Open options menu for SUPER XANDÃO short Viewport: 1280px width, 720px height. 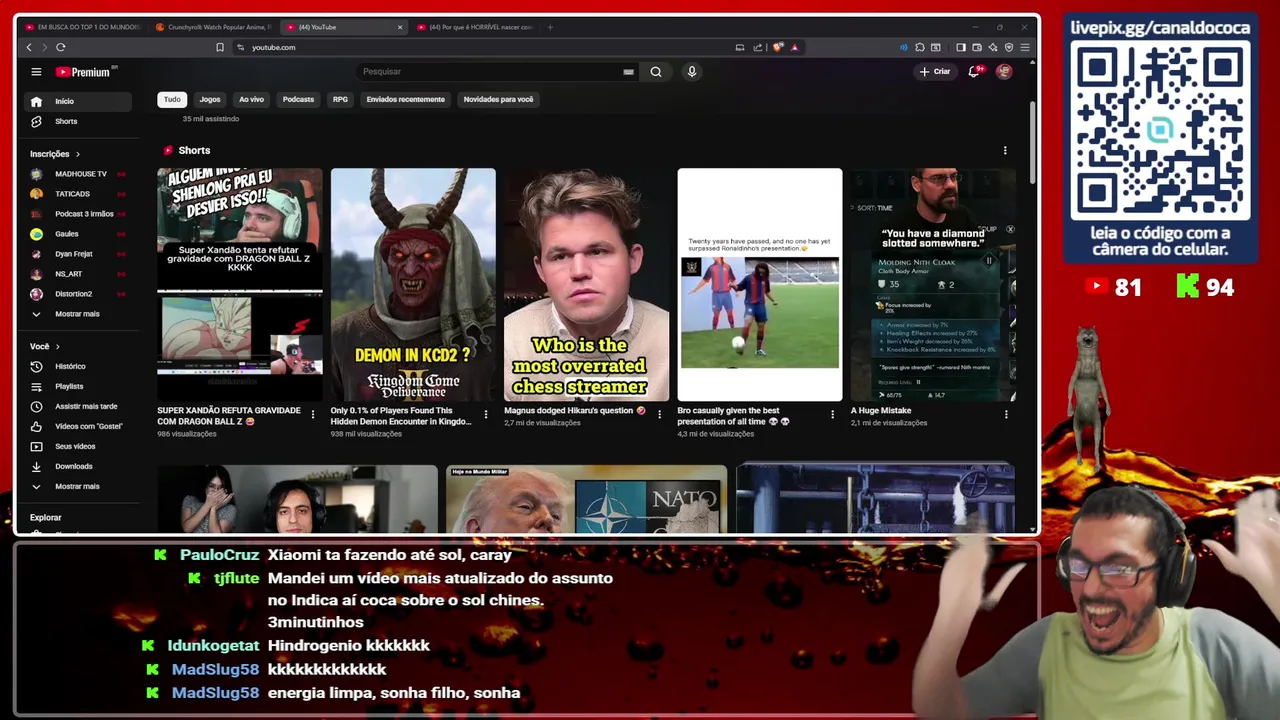(312, 414)
